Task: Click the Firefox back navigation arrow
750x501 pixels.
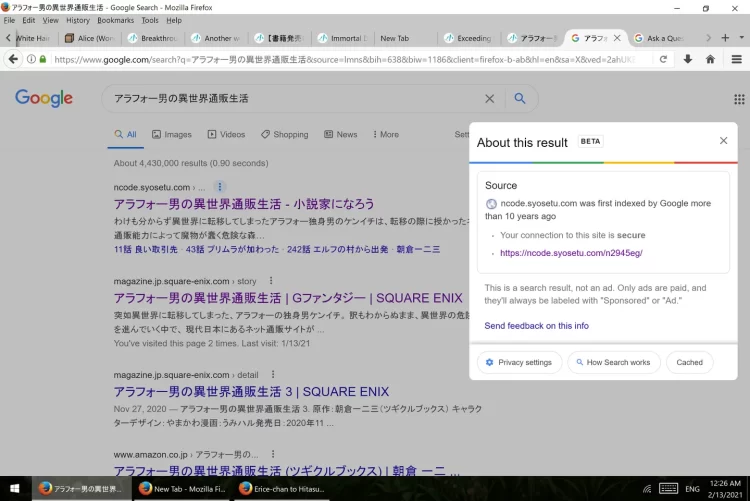Action: click(13, 59)
